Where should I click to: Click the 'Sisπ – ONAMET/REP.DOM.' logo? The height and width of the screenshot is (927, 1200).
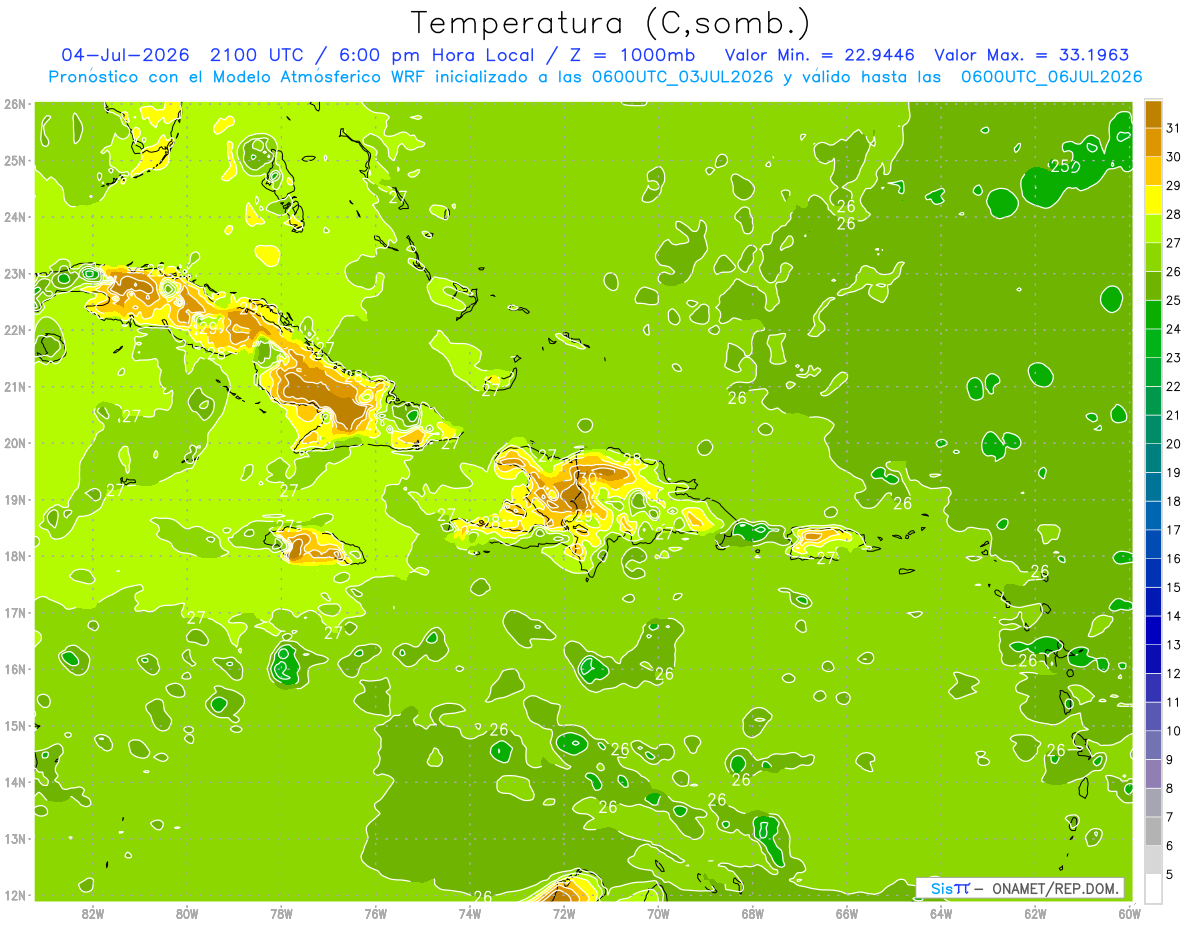coord(1020,888)
